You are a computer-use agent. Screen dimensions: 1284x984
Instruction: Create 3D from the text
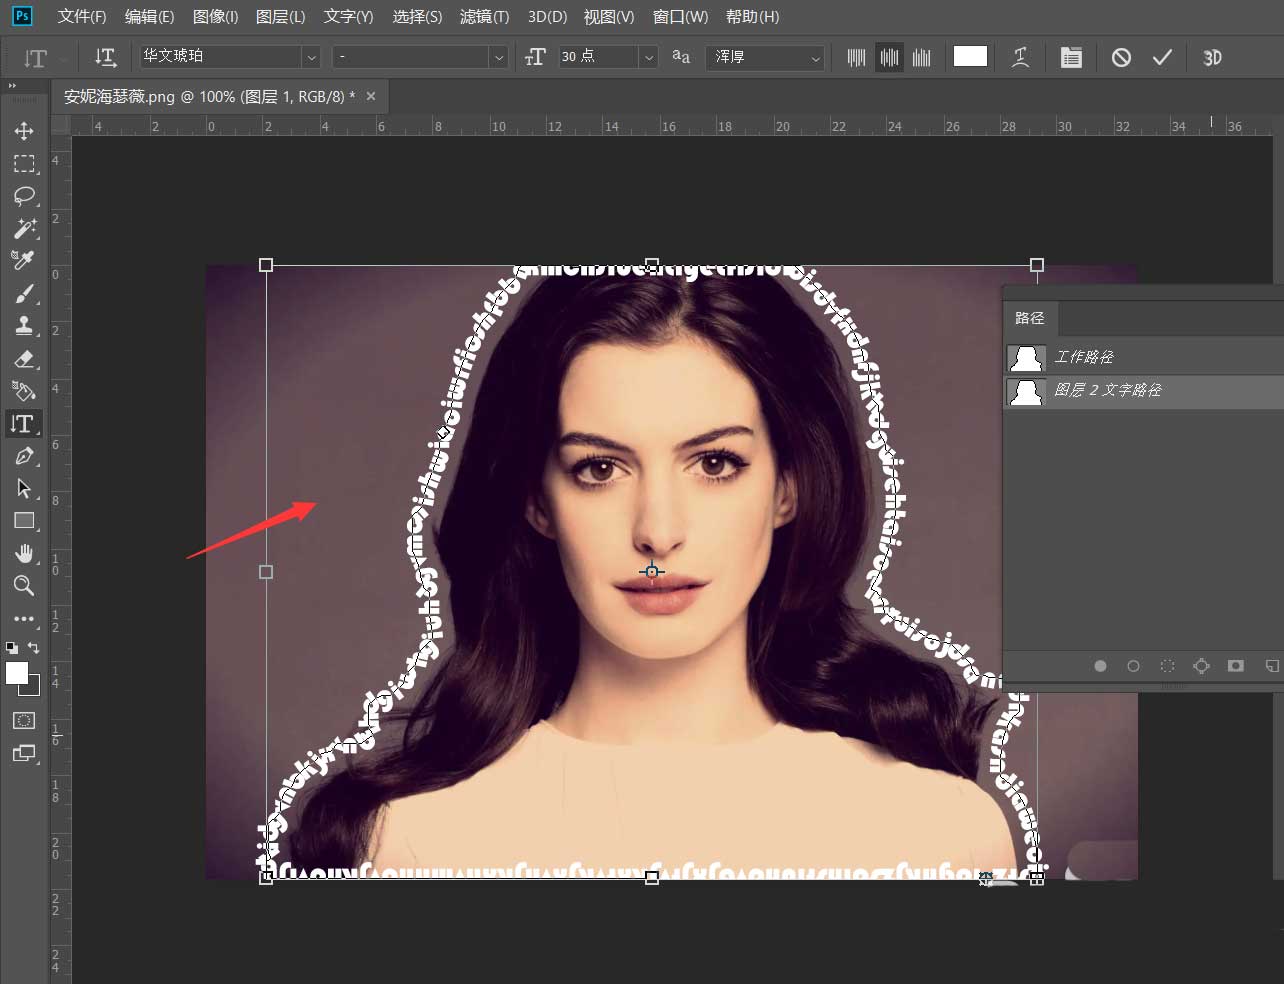coord(1212,57)
